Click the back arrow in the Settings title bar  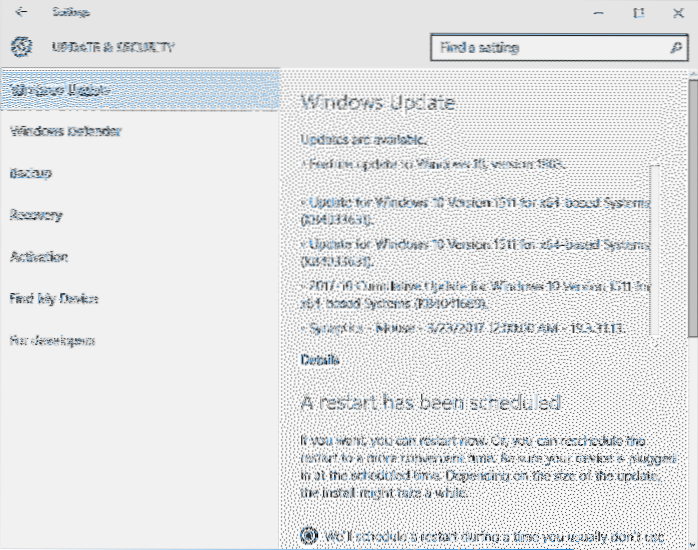coord(21,13)
